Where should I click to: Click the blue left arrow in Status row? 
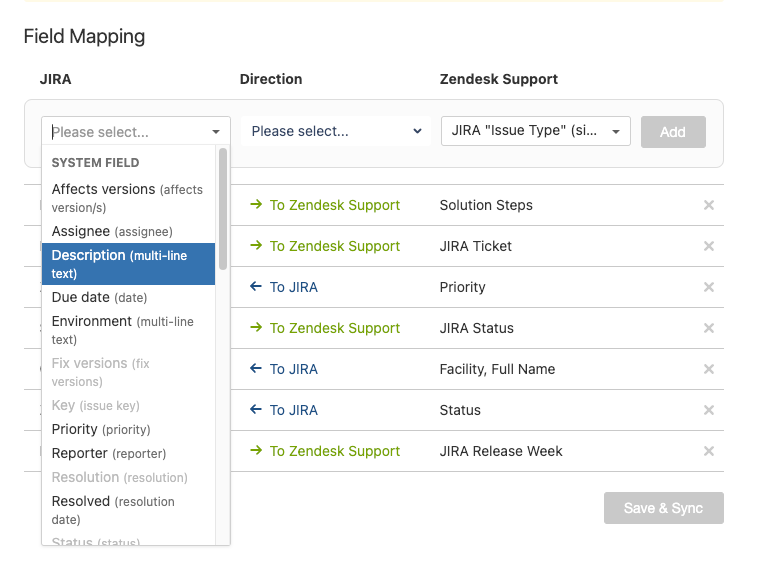(256, 409)
